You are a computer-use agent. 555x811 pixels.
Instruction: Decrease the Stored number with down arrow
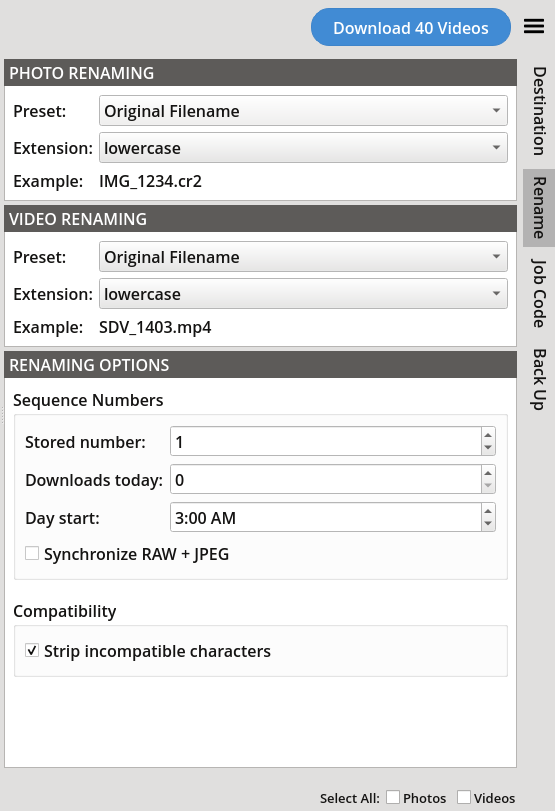[x=488, y=448]
